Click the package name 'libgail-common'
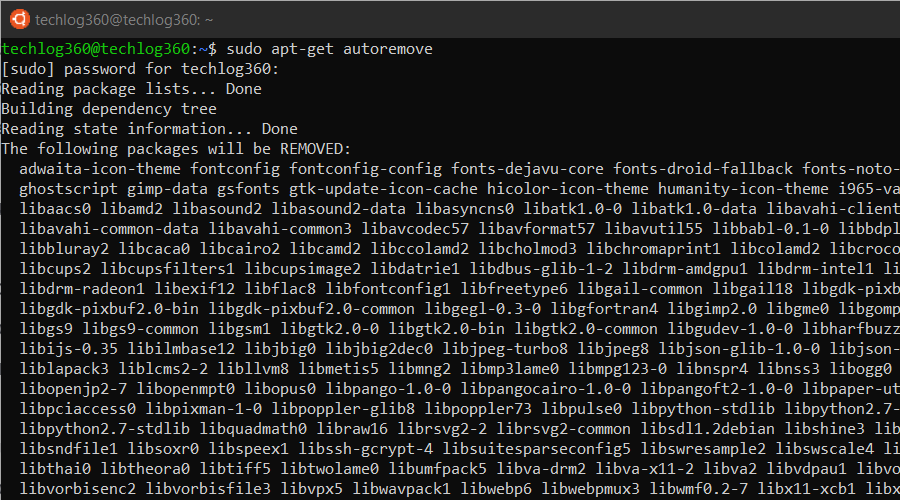This screenshot has height=500, width=900. tap(640, 289)
